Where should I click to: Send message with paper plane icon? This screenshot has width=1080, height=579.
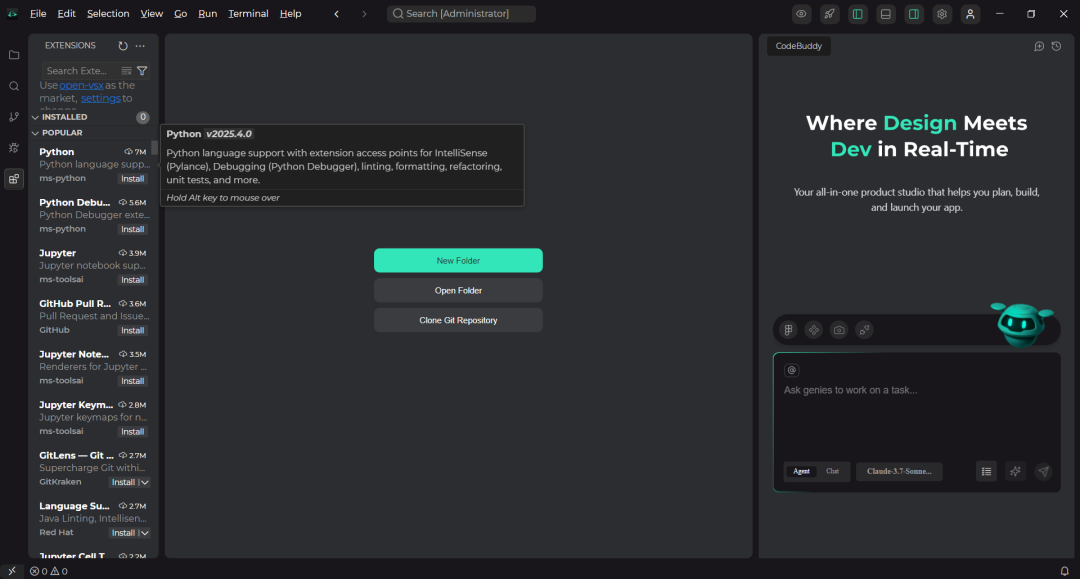point(1043,472)
